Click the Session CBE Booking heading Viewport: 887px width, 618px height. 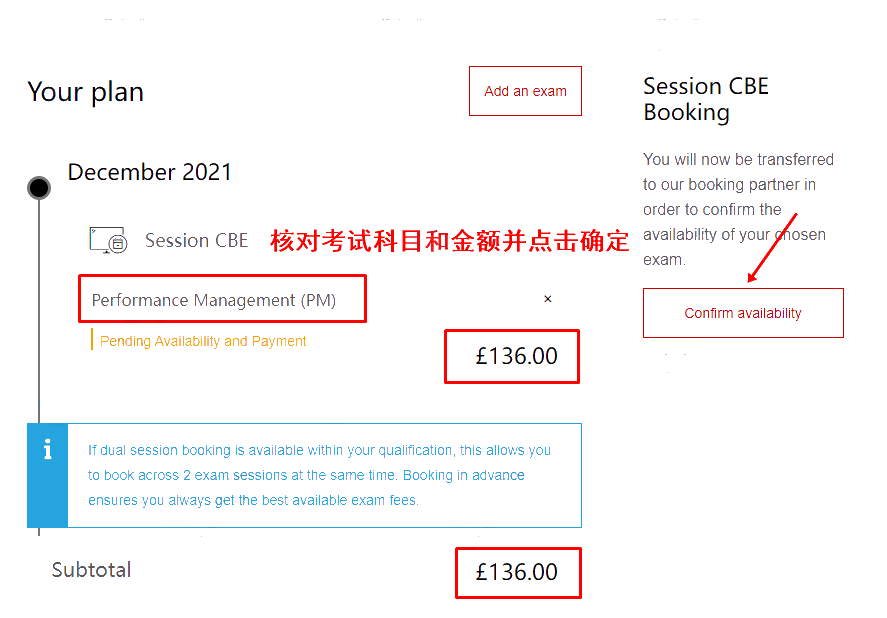tap(706, 99)
